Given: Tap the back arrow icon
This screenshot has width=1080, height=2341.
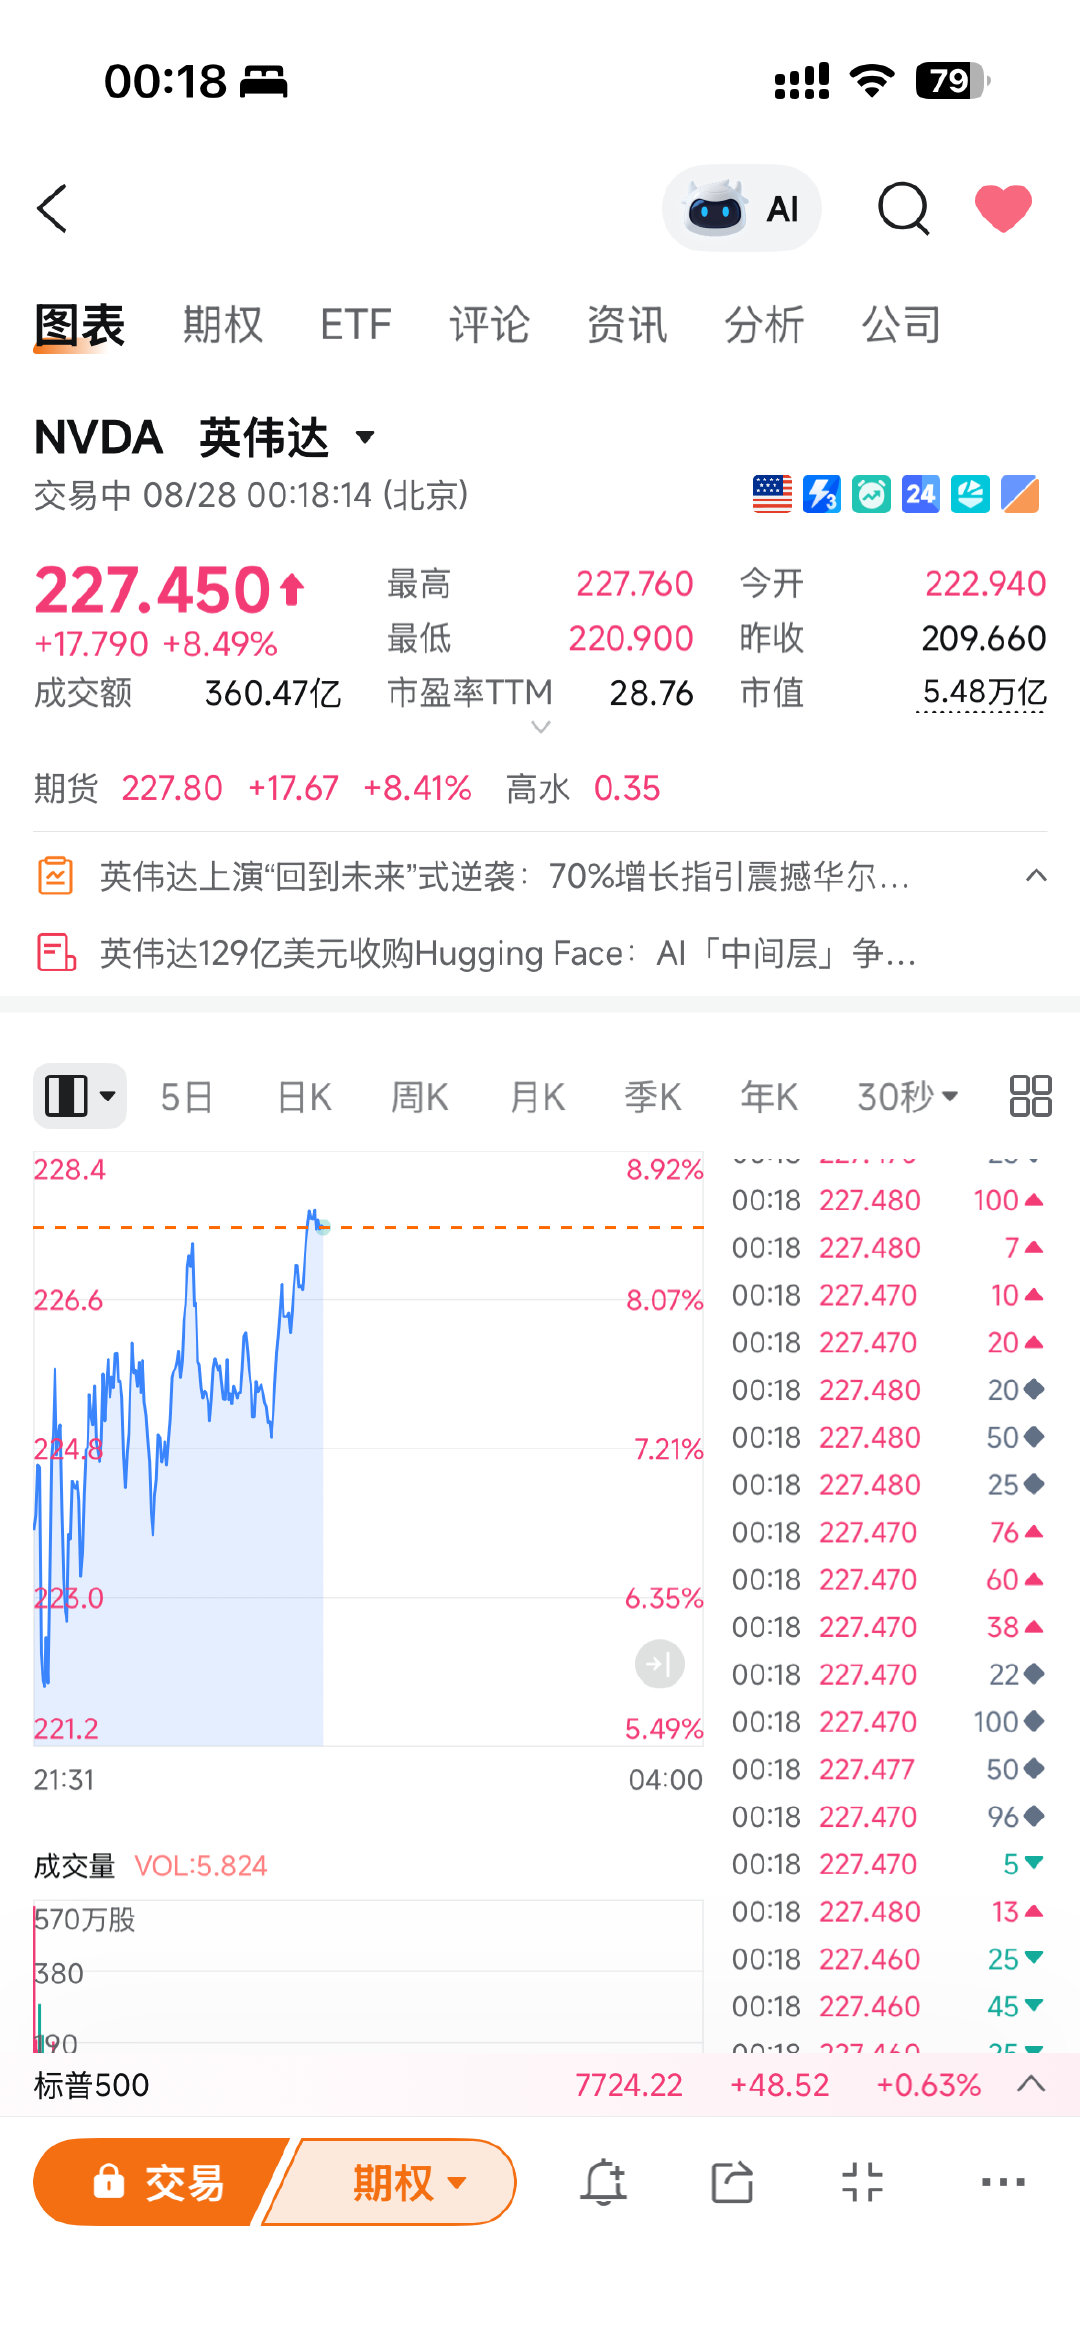Looking at the screenshot, I should click(x=52, y=208).
